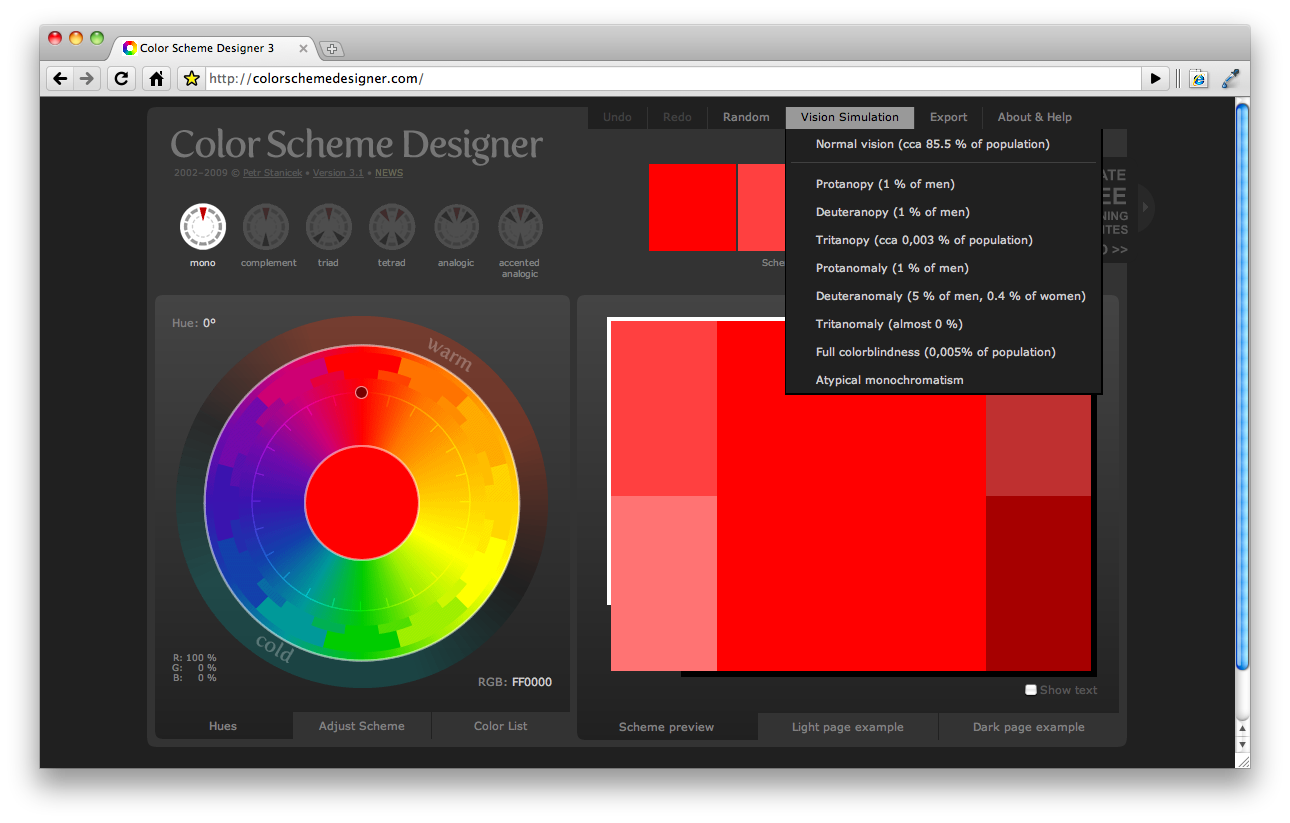Image resolution: width=1290 pixels, height=823 pixels.
Task: Select the analogic scheme icon
Action: tap(456, 227)
